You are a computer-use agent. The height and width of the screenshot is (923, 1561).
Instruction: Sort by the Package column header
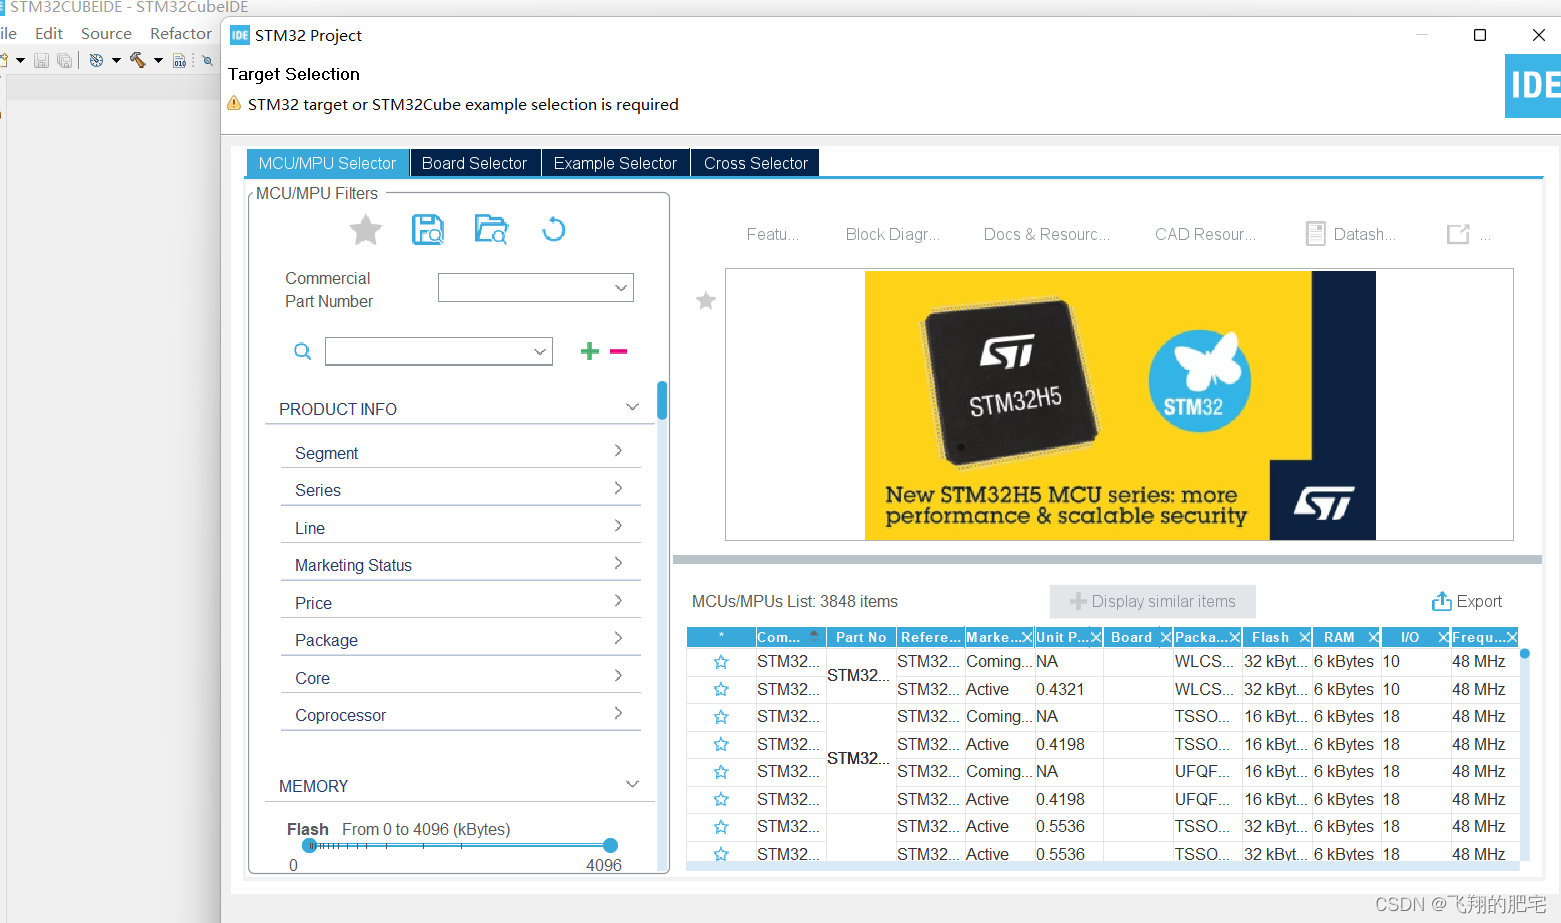pos(1207,637)
